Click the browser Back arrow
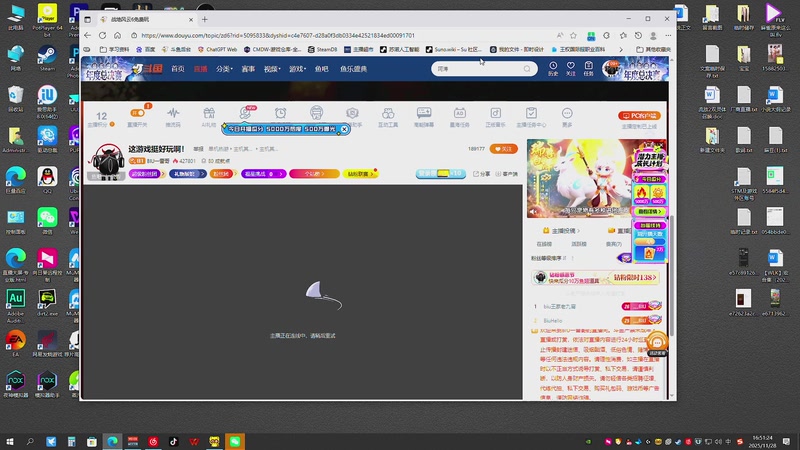The height and width of the screenshot is (450, 800). click(87, 35)
